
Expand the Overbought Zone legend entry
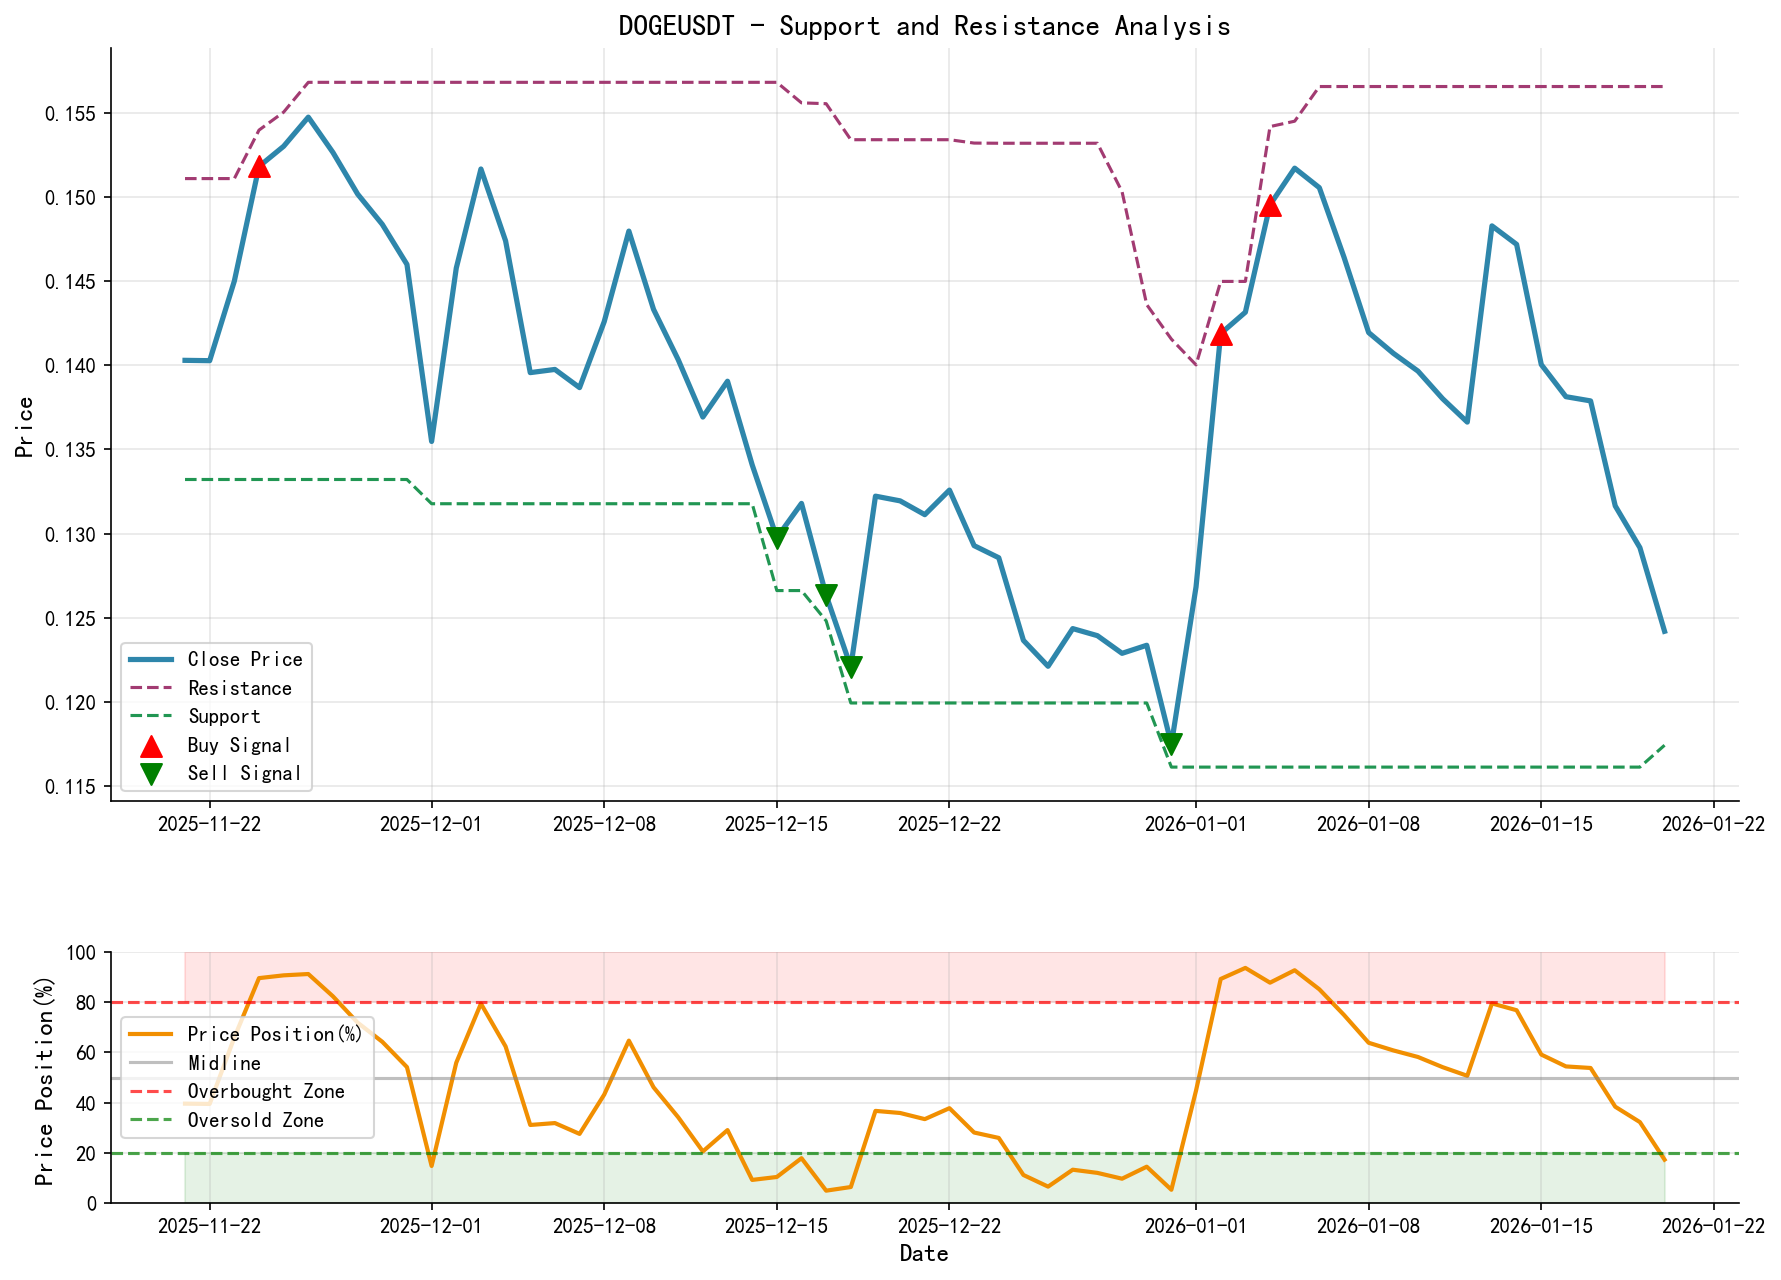click(x=268, y=1092)
